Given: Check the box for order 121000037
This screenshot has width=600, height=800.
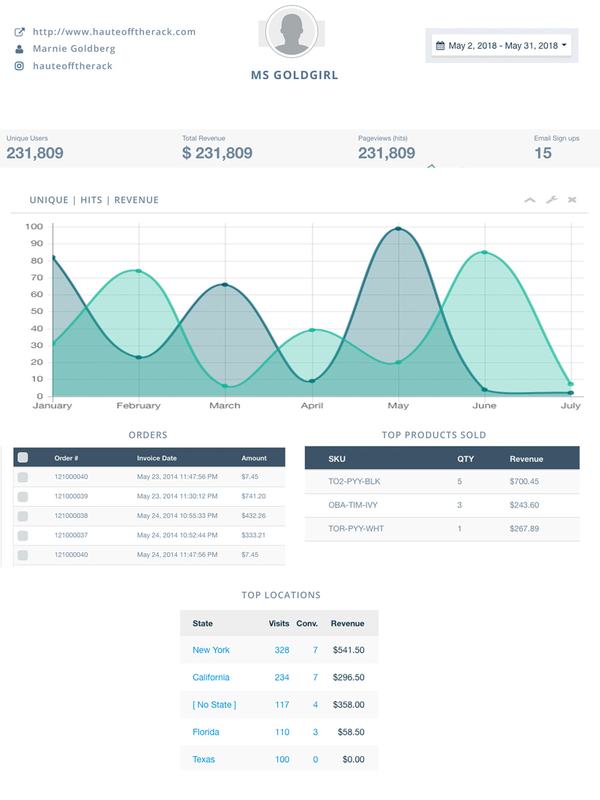Looking at the screenshot, I should 23,536.
